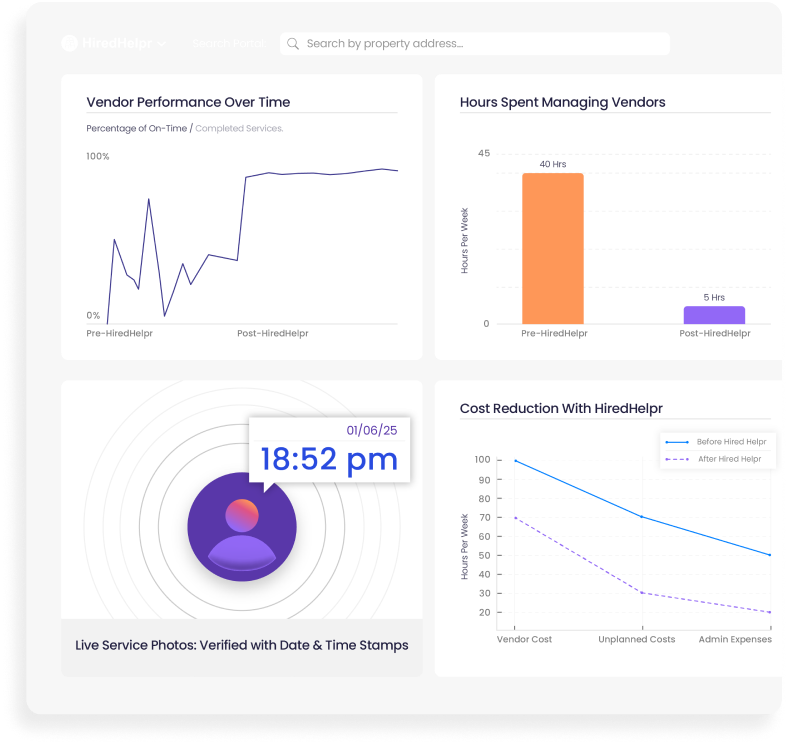Click the Vendor Performance Over Time title

coord(188,102)
